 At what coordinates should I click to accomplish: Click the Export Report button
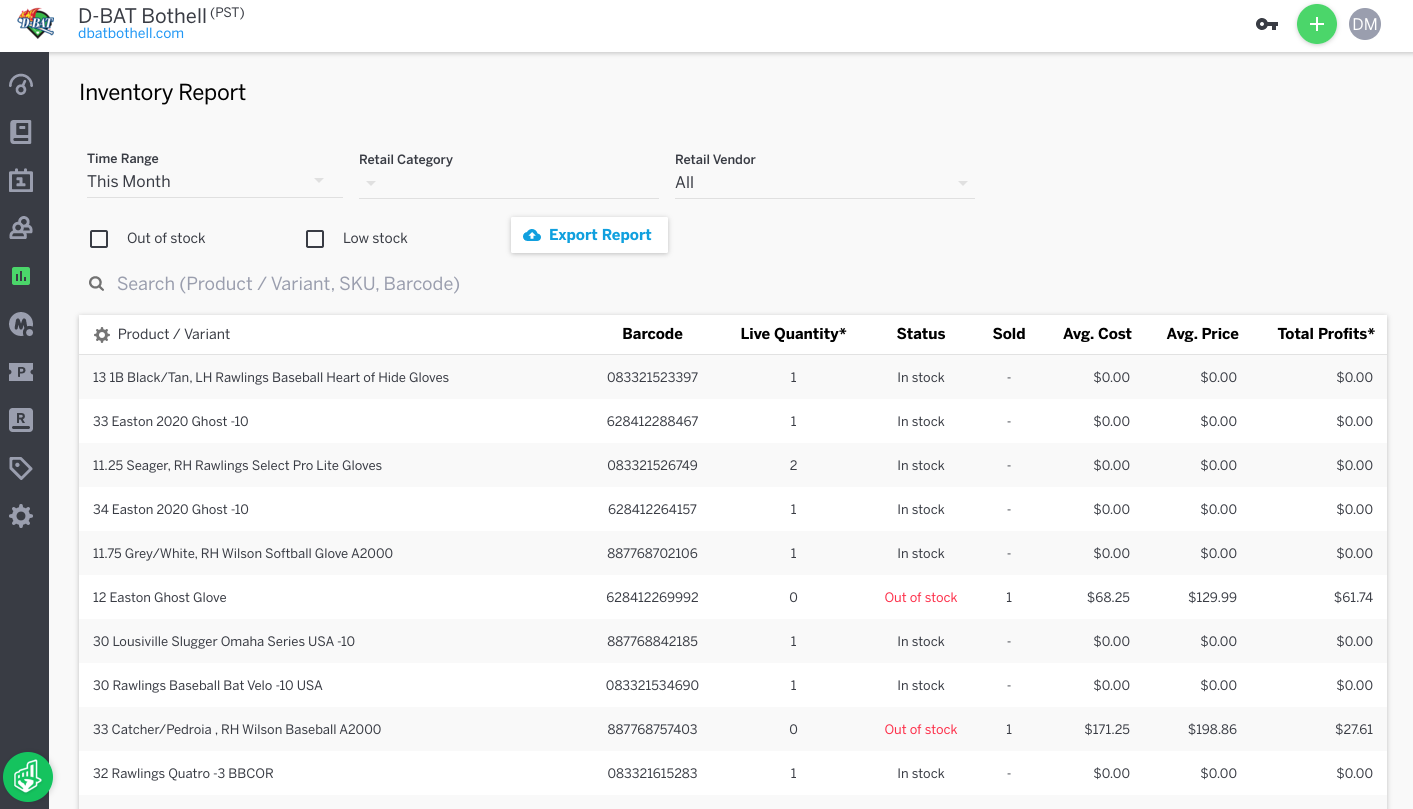click(589, 235)
